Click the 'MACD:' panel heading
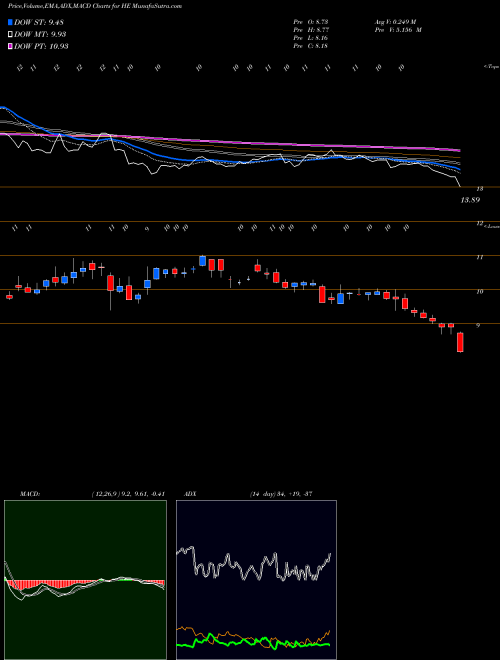The height and width of the screenshot is (660, 500). pos(29,494)
